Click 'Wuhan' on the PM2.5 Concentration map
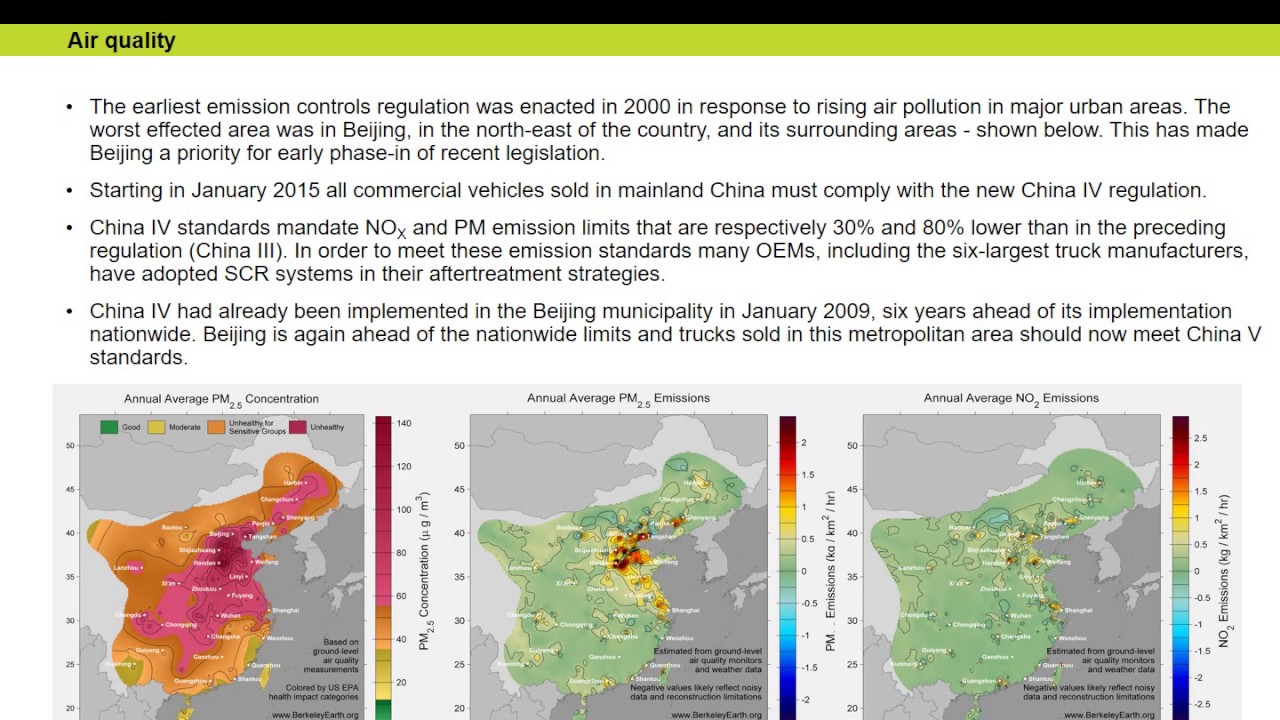The image size is (1280, 720). pyautogui.click(x=230, y=615)
